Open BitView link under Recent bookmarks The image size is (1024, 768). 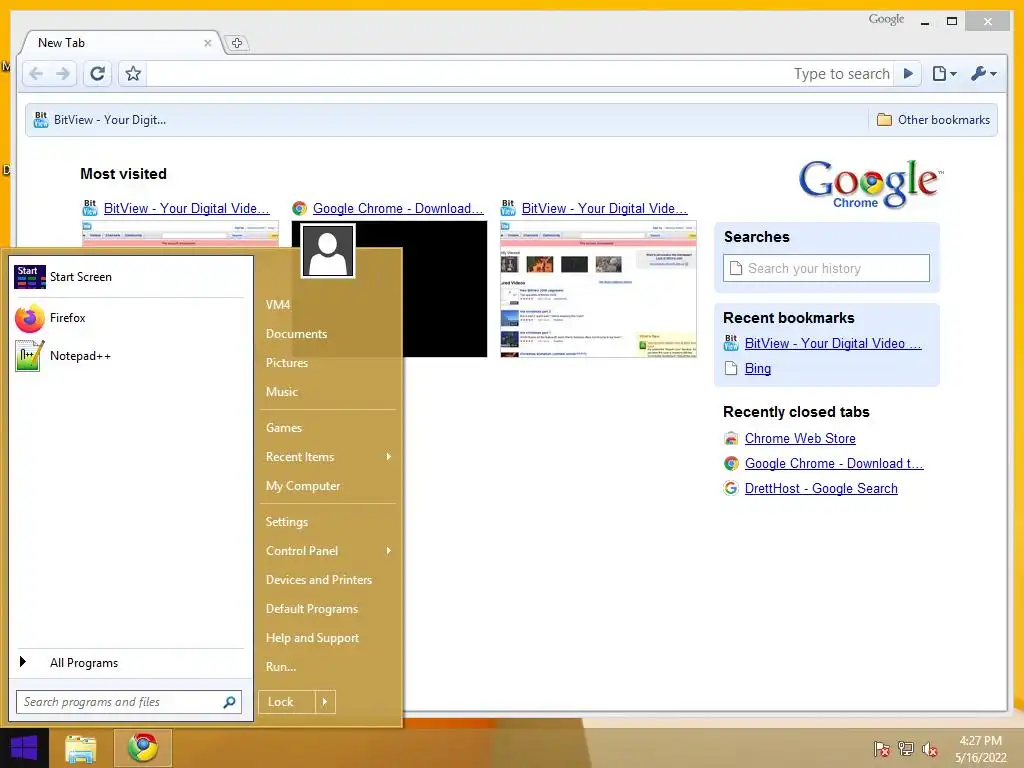tap(833, 344)
